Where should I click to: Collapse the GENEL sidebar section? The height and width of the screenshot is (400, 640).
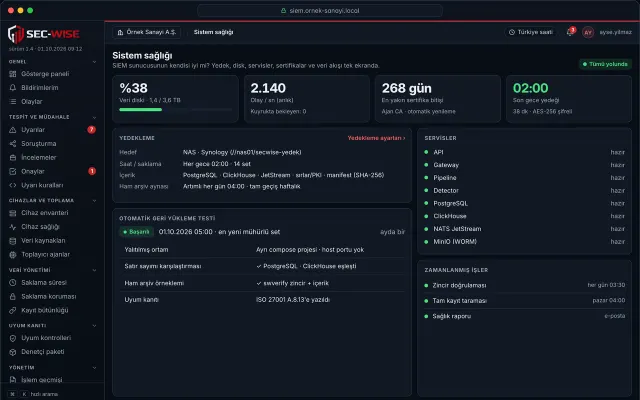click(x=94, y=62)
